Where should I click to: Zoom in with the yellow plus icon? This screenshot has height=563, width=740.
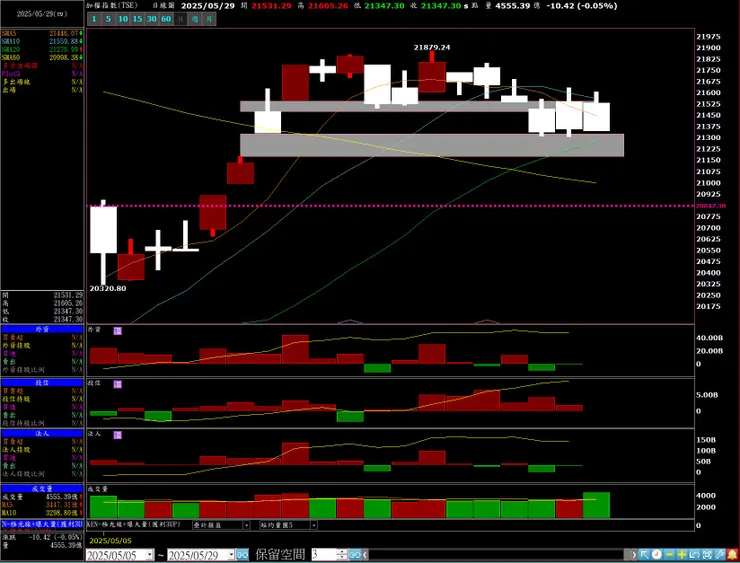(x=682, y=555)
